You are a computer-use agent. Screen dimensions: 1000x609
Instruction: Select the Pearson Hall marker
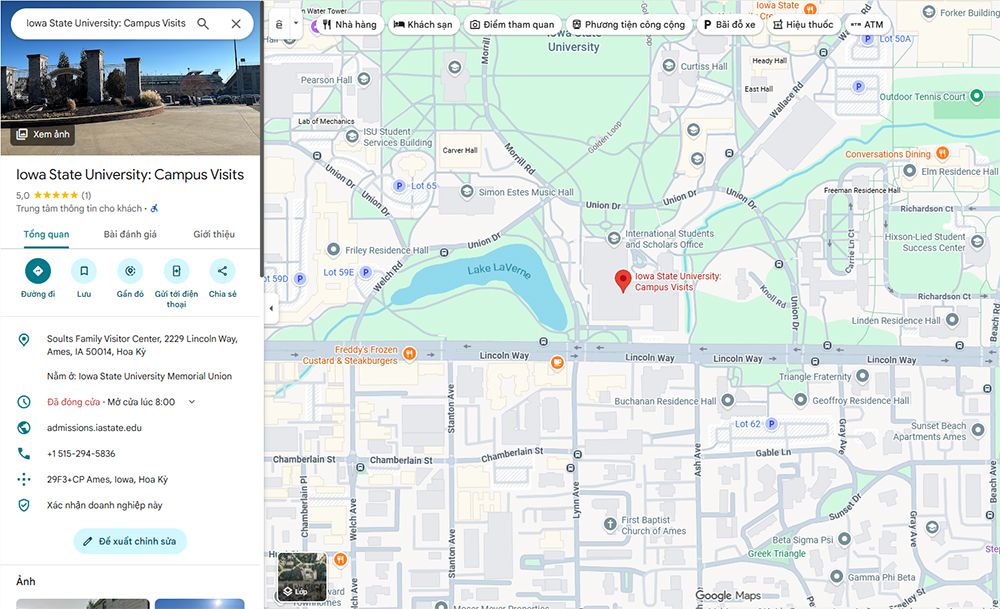(x=364, y=79)
